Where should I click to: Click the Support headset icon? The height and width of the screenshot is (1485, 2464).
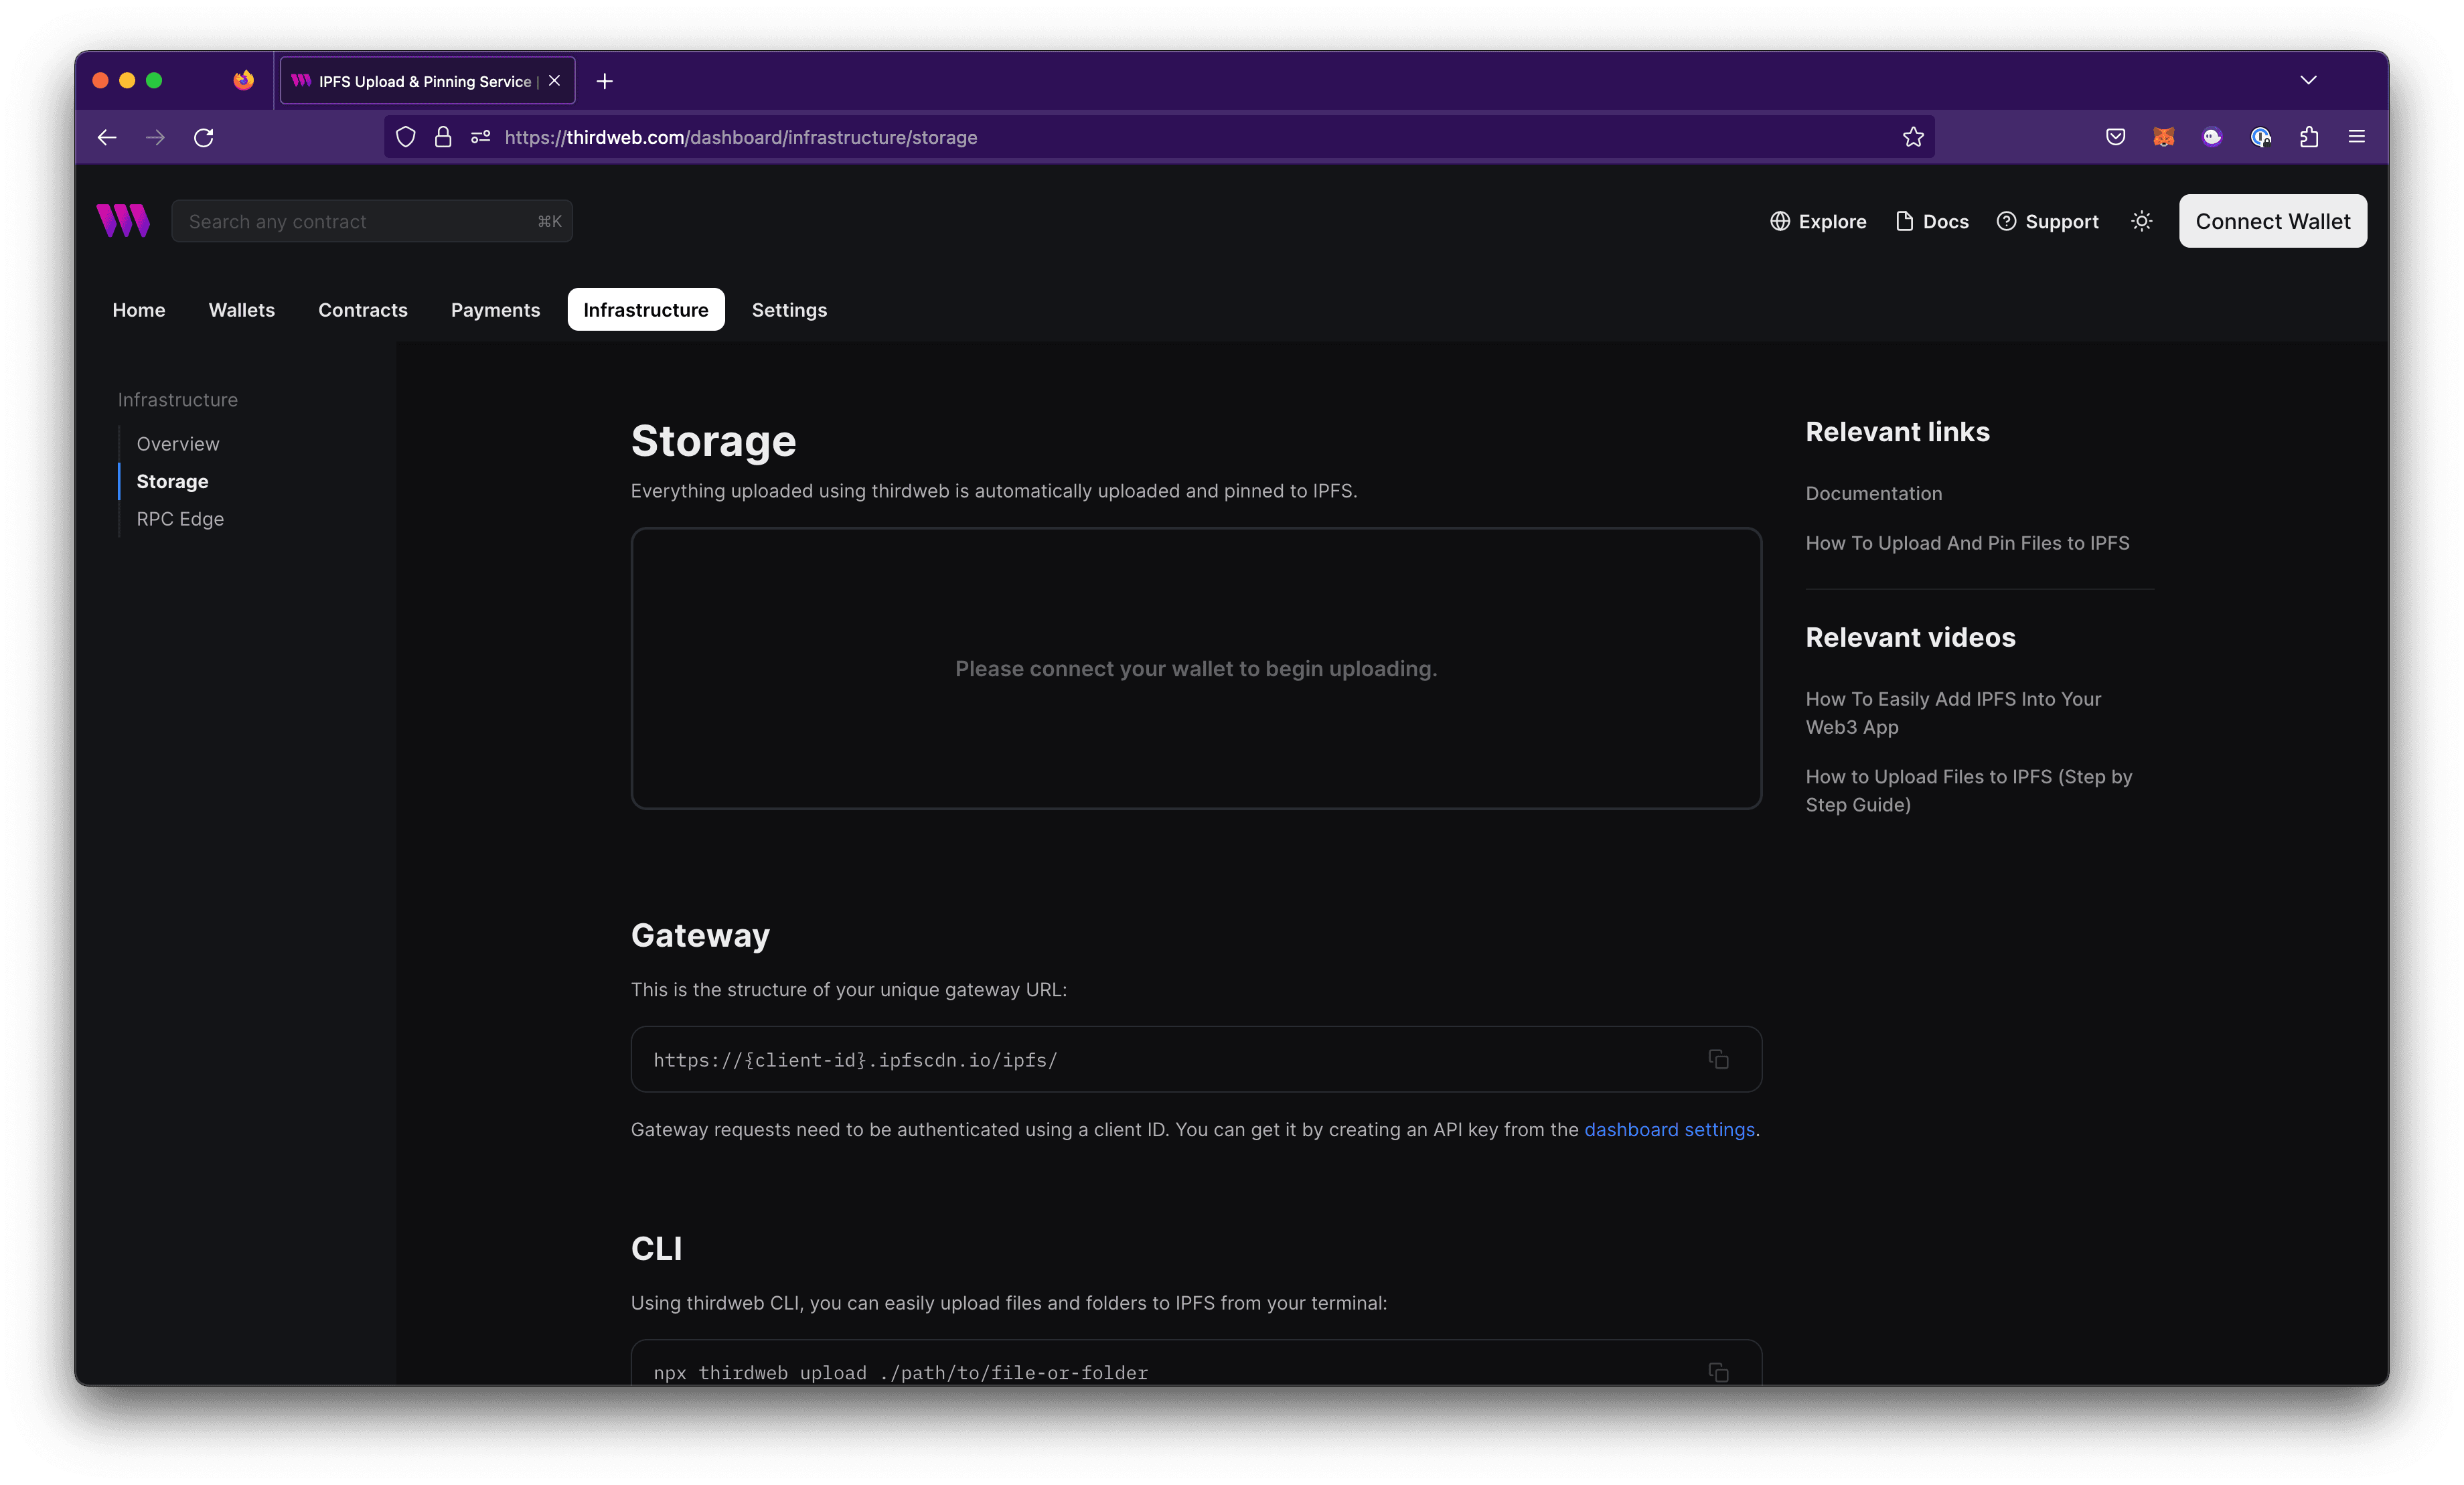[x=2007, y=220]
